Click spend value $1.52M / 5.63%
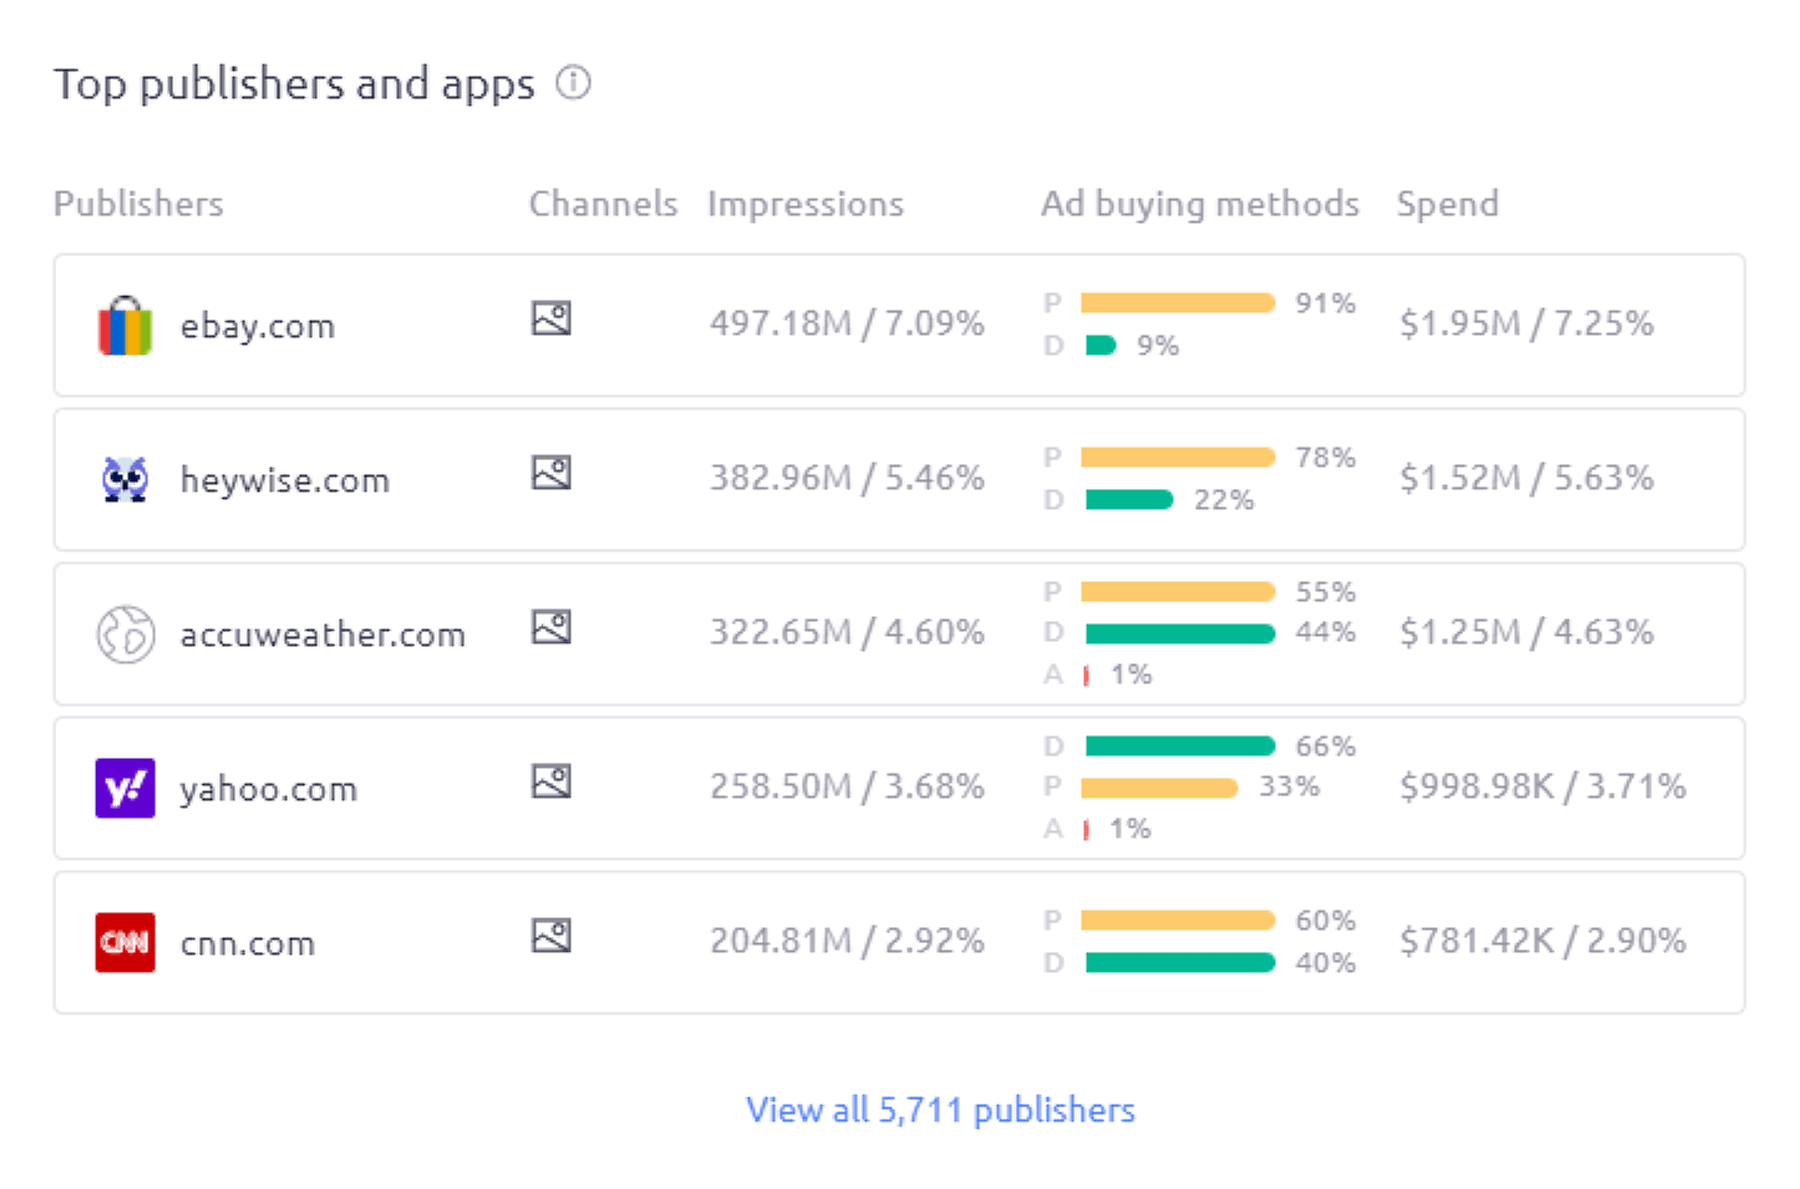The image size is (1800, 1189). [1526, 478]
